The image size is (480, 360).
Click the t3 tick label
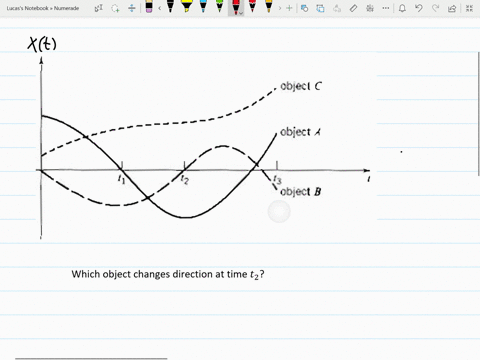tap(277, 179)
